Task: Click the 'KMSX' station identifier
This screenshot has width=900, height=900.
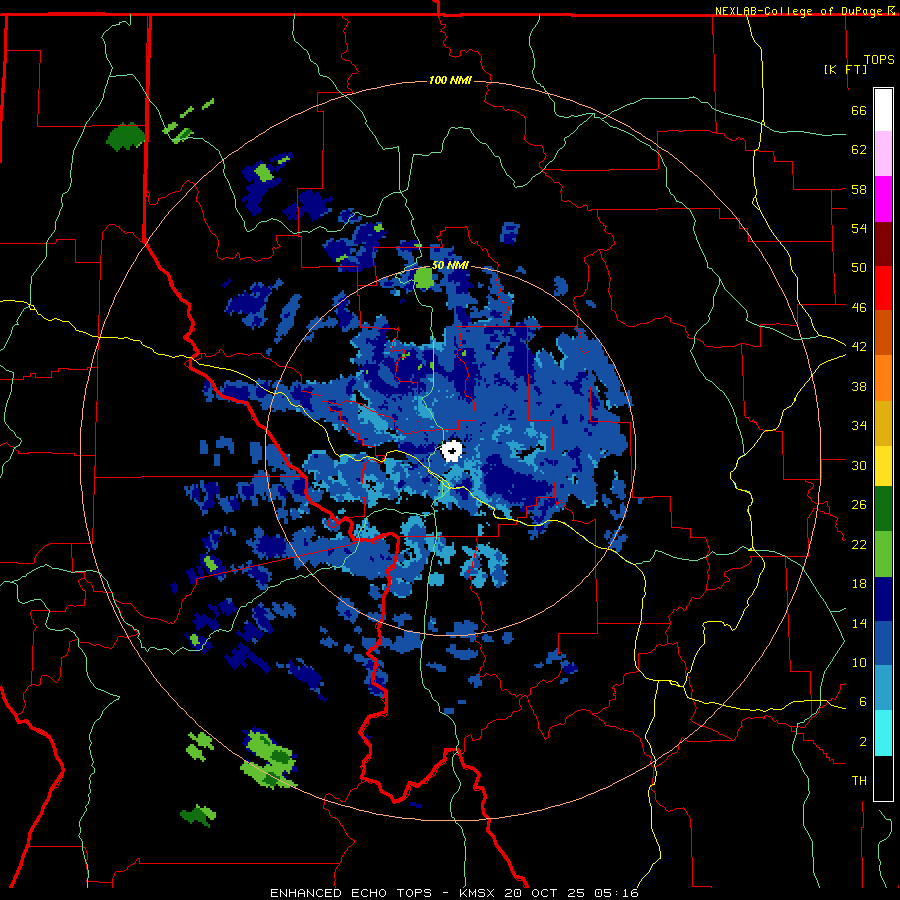Action: (476, 893)
